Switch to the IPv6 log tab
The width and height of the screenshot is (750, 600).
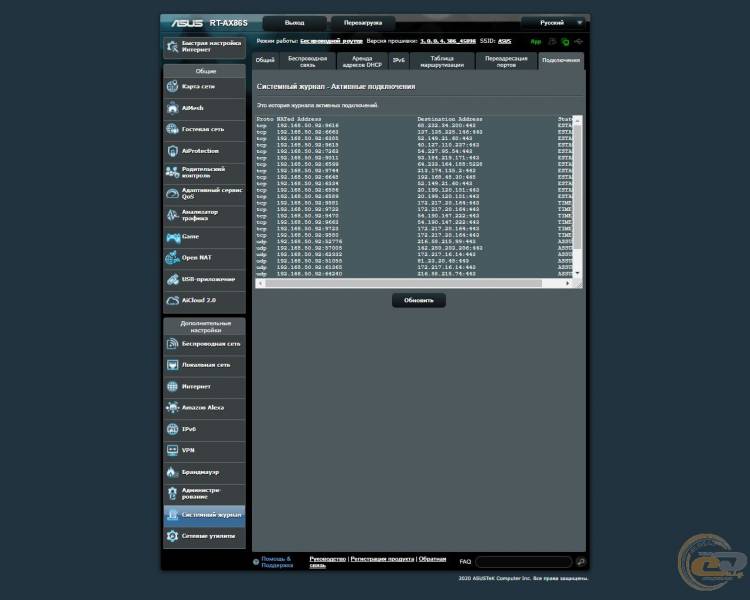click(398, 61)
